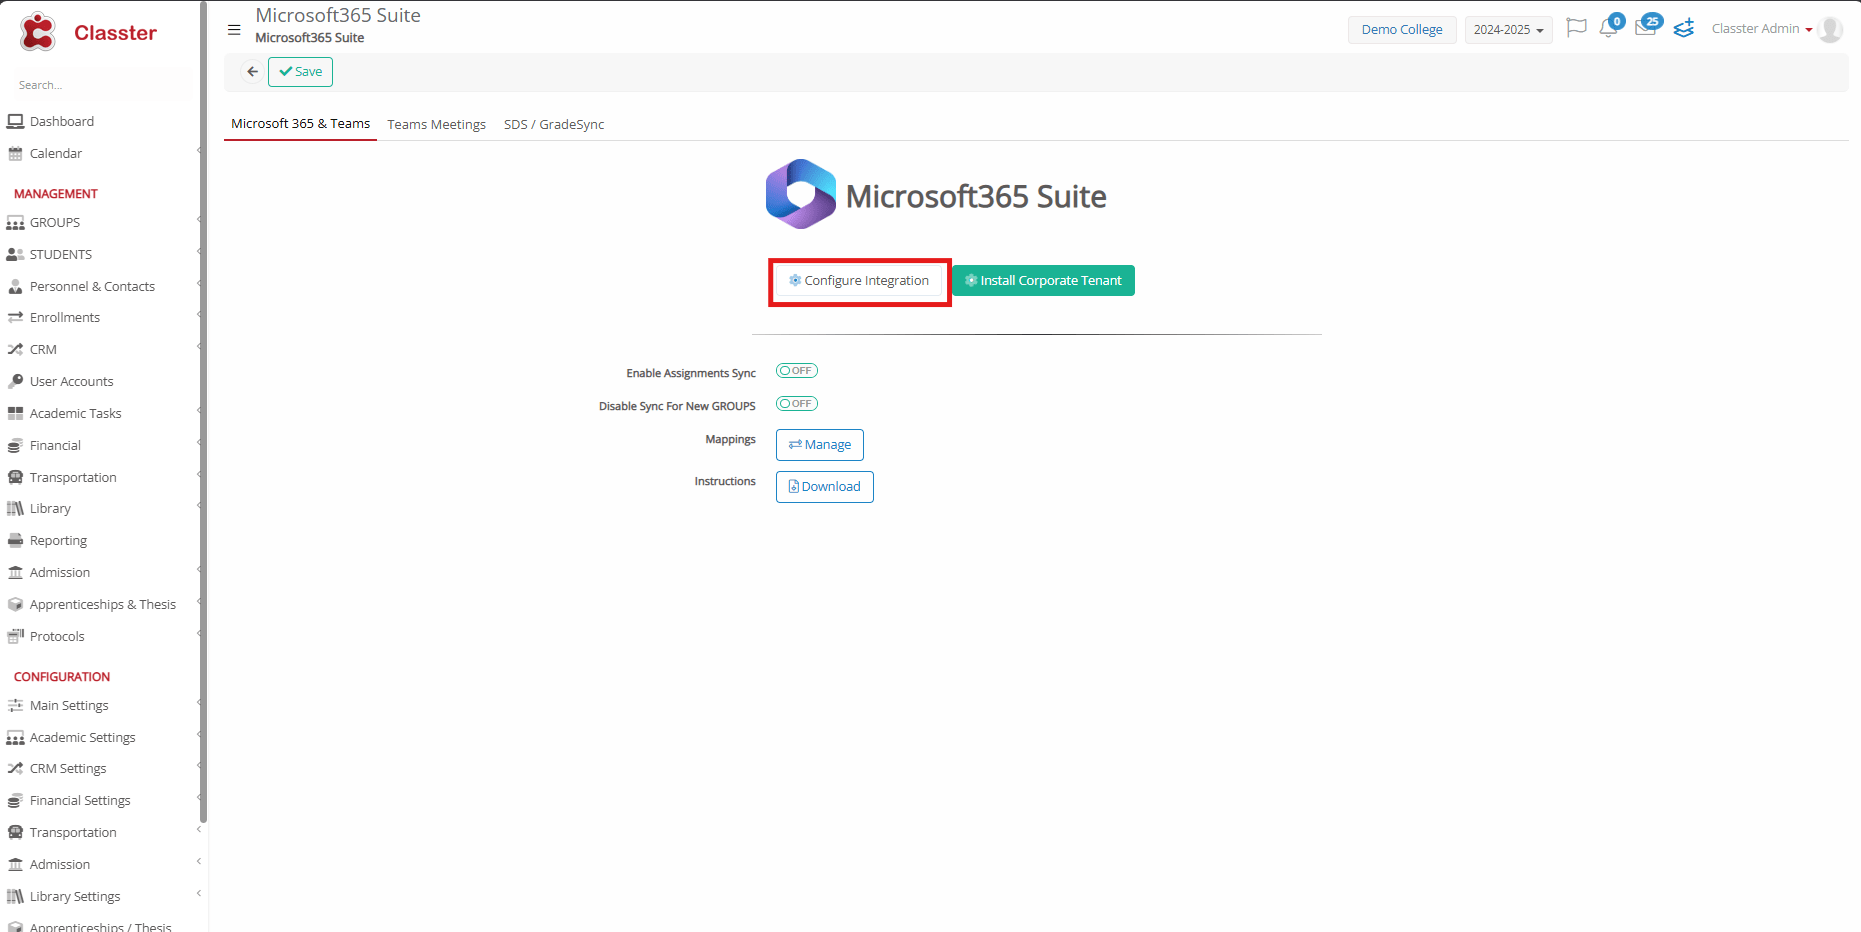The image size is (1861, 932).
Task: Click the notification count badge 0
Action: click(x=1617, y=21)
